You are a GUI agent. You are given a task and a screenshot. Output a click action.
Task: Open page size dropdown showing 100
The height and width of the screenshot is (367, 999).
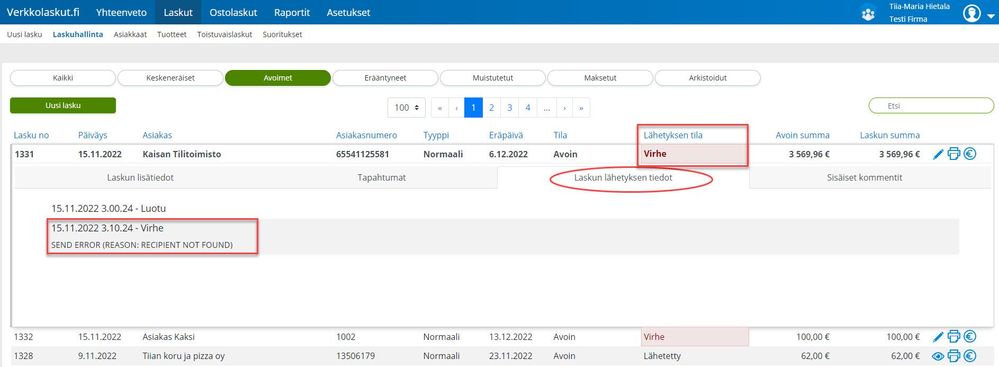point(406,108)
